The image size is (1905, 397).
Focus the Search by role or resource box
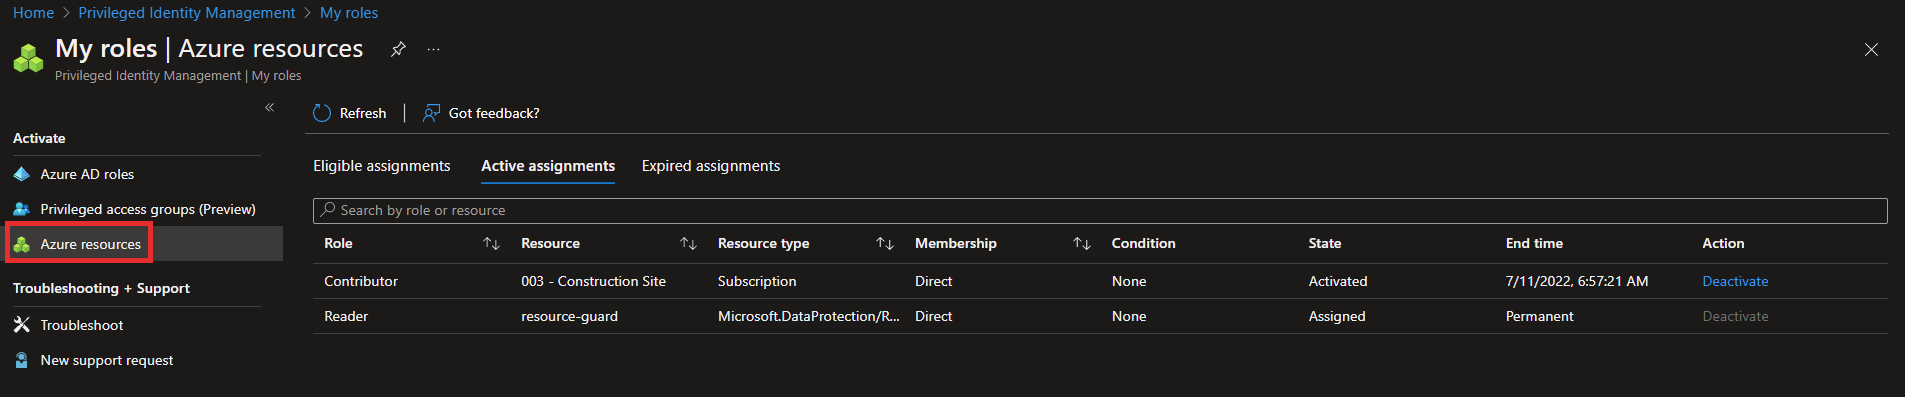(x=1100, y=210)
